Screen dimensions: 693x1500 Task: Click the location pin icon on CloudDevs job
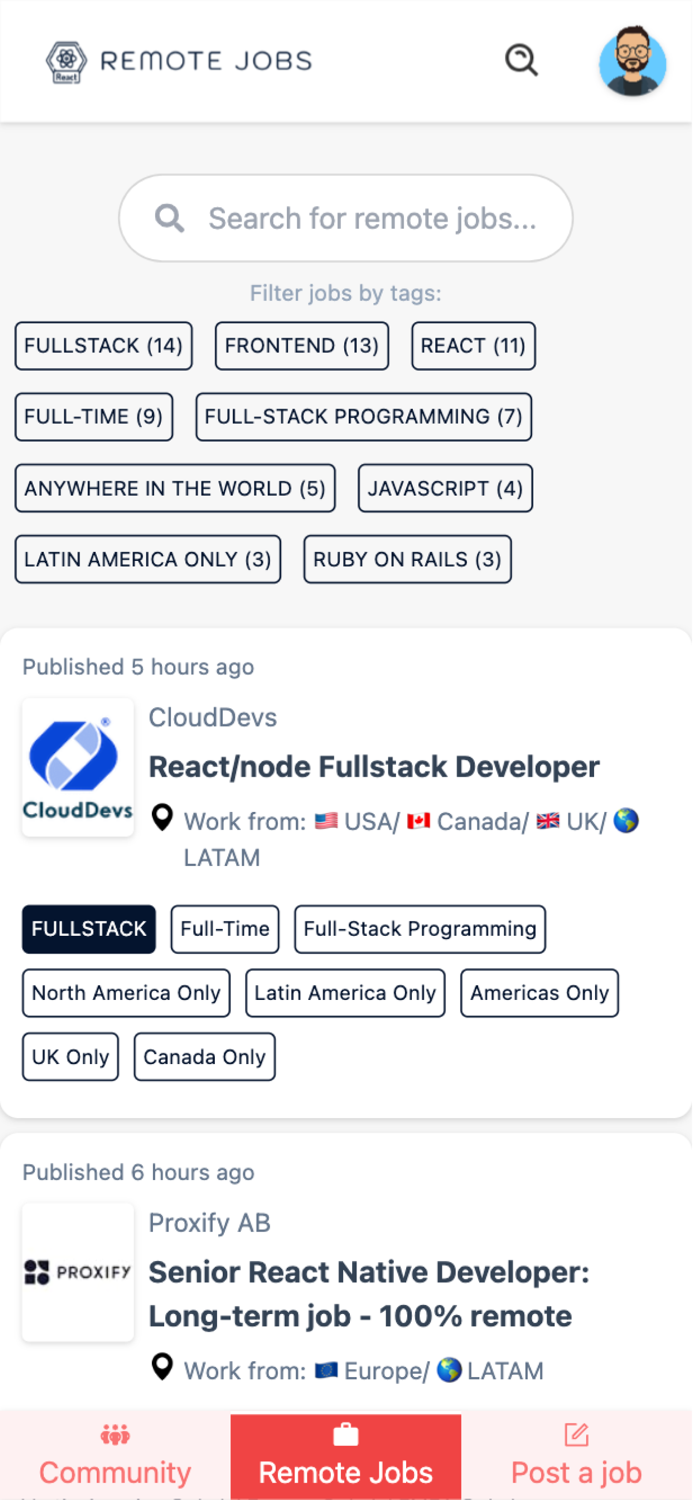click(162, 820)
